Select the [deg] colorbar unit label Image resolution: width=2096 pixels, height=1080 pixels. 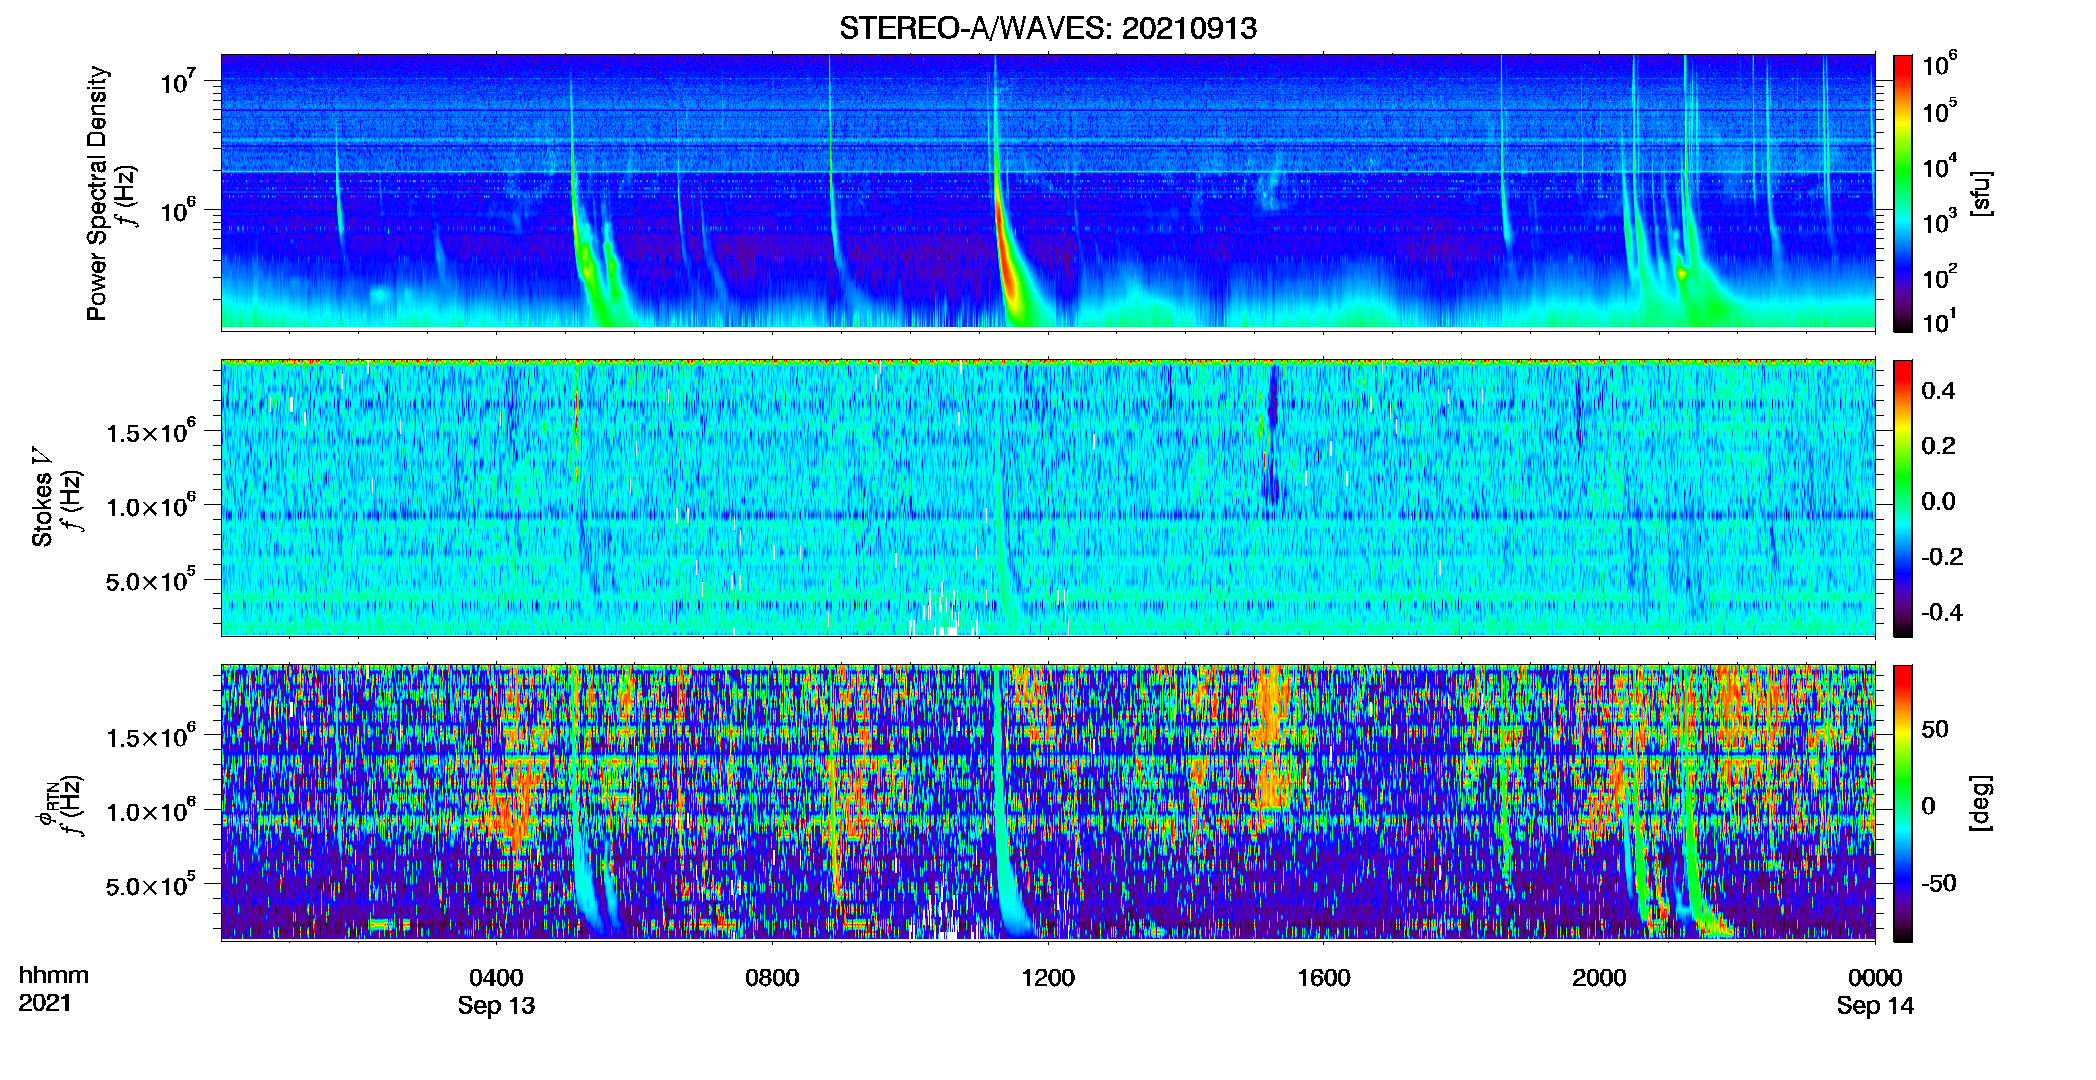pyautogui.click(x=1981, y=803)
